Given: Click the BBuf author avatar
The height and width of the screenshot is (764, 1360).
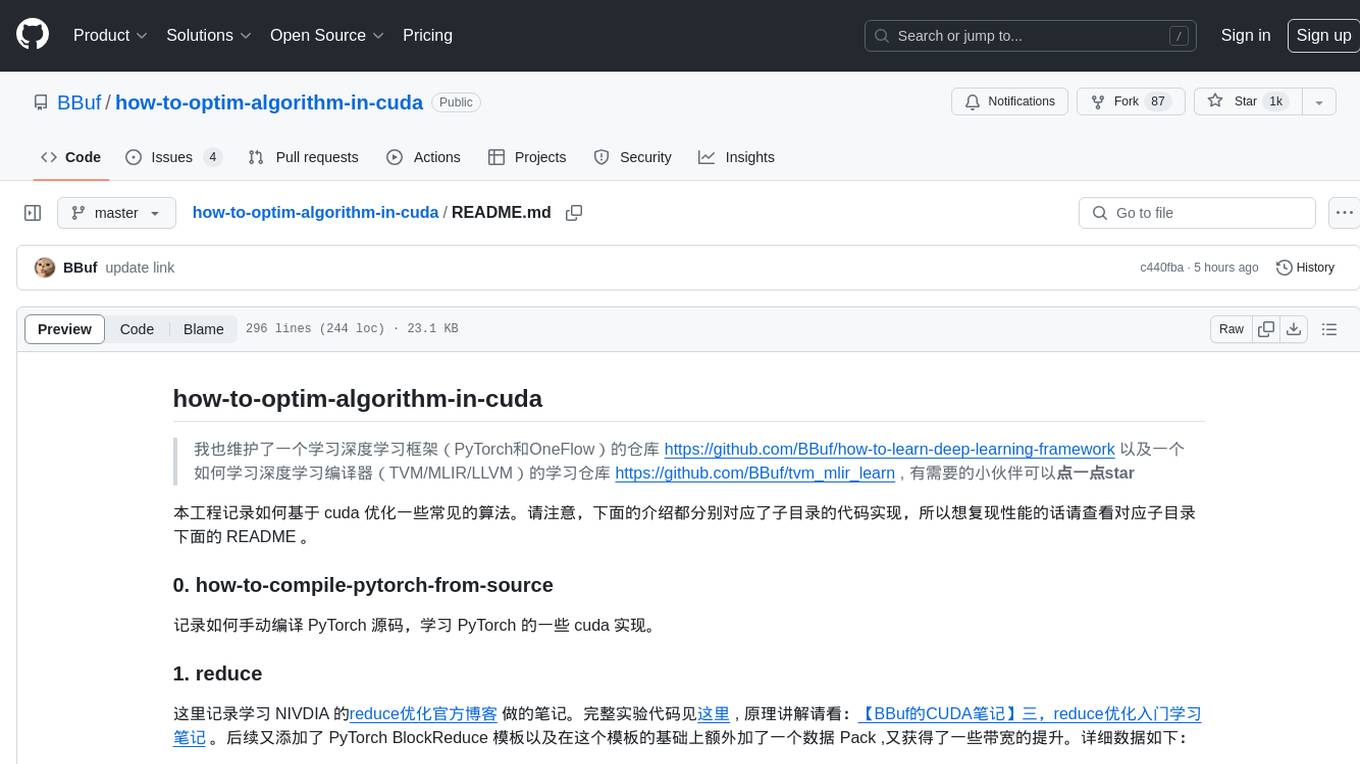Looking at the screenshot, I should [44, 267].
